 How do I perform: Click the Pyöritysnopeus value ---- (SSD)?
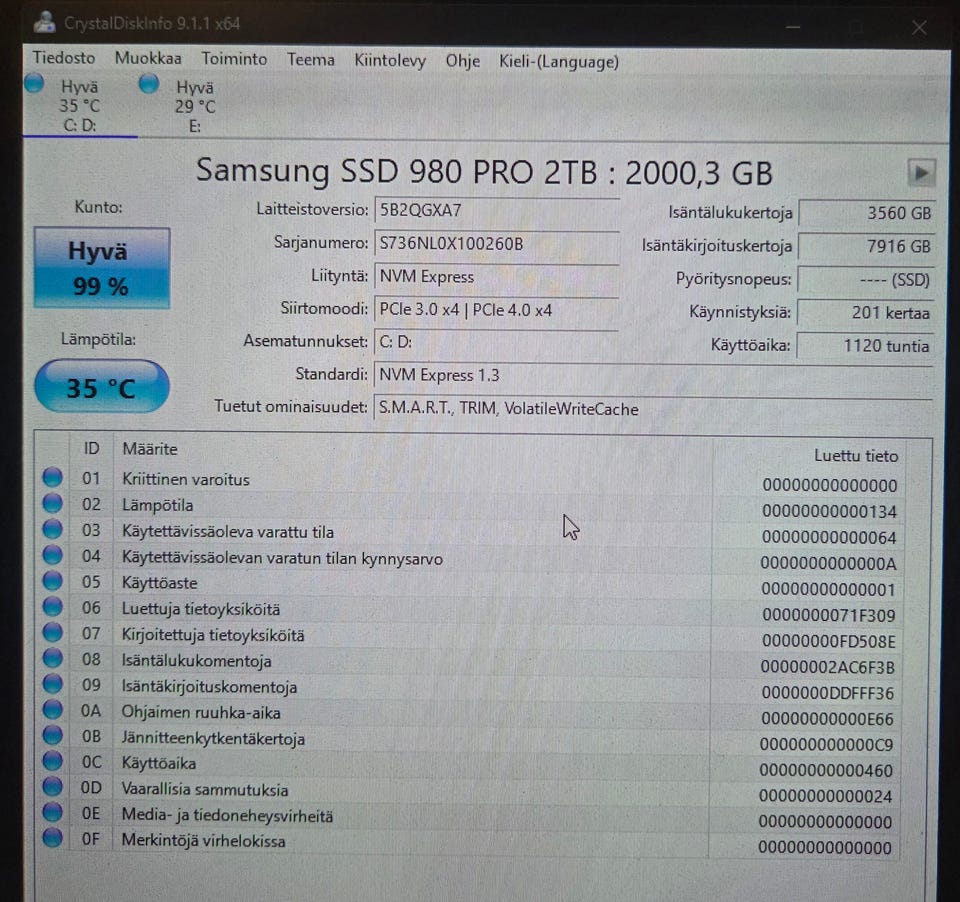[x=866, y=280]
